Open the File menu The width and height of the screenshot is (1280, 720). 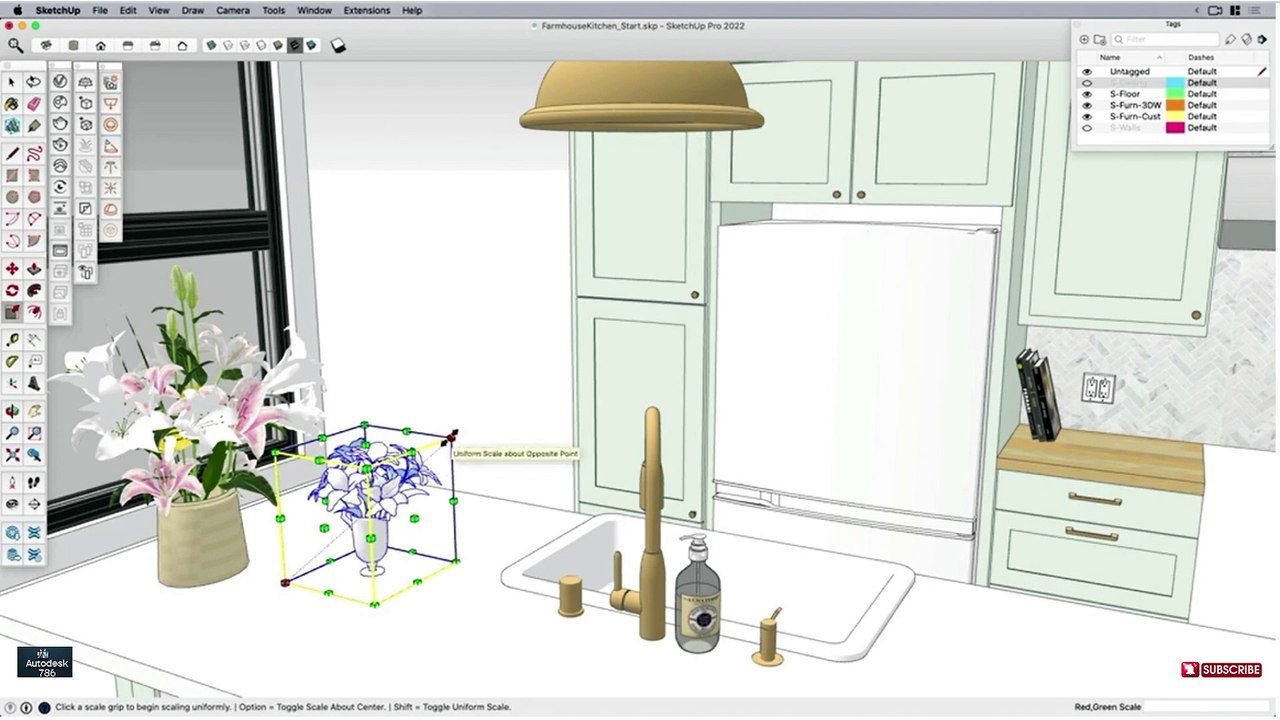click(100, 10)
